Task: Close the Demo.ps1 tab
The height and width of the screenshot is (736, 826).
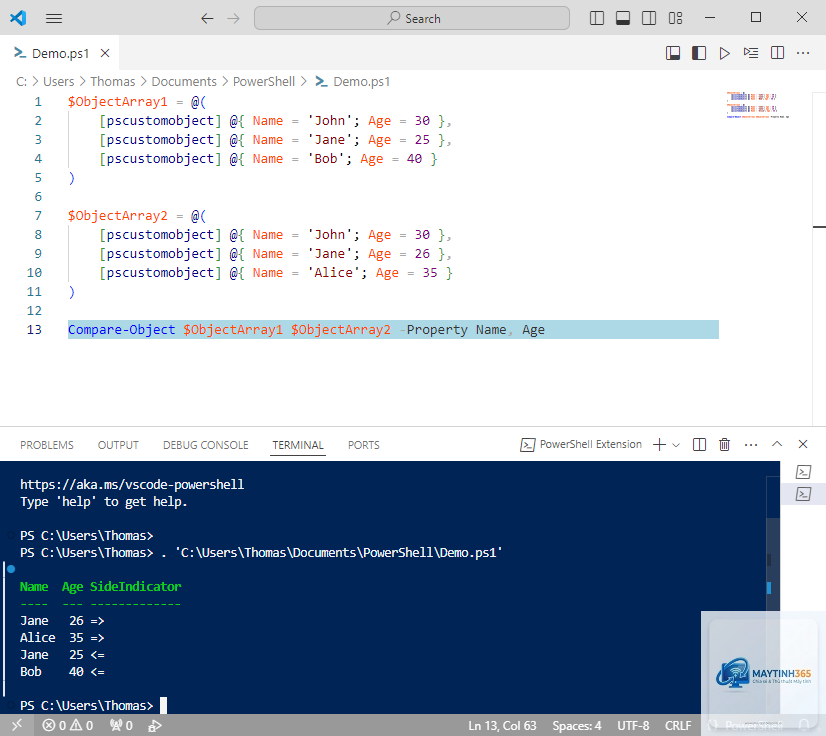Action: pos(105,53)
